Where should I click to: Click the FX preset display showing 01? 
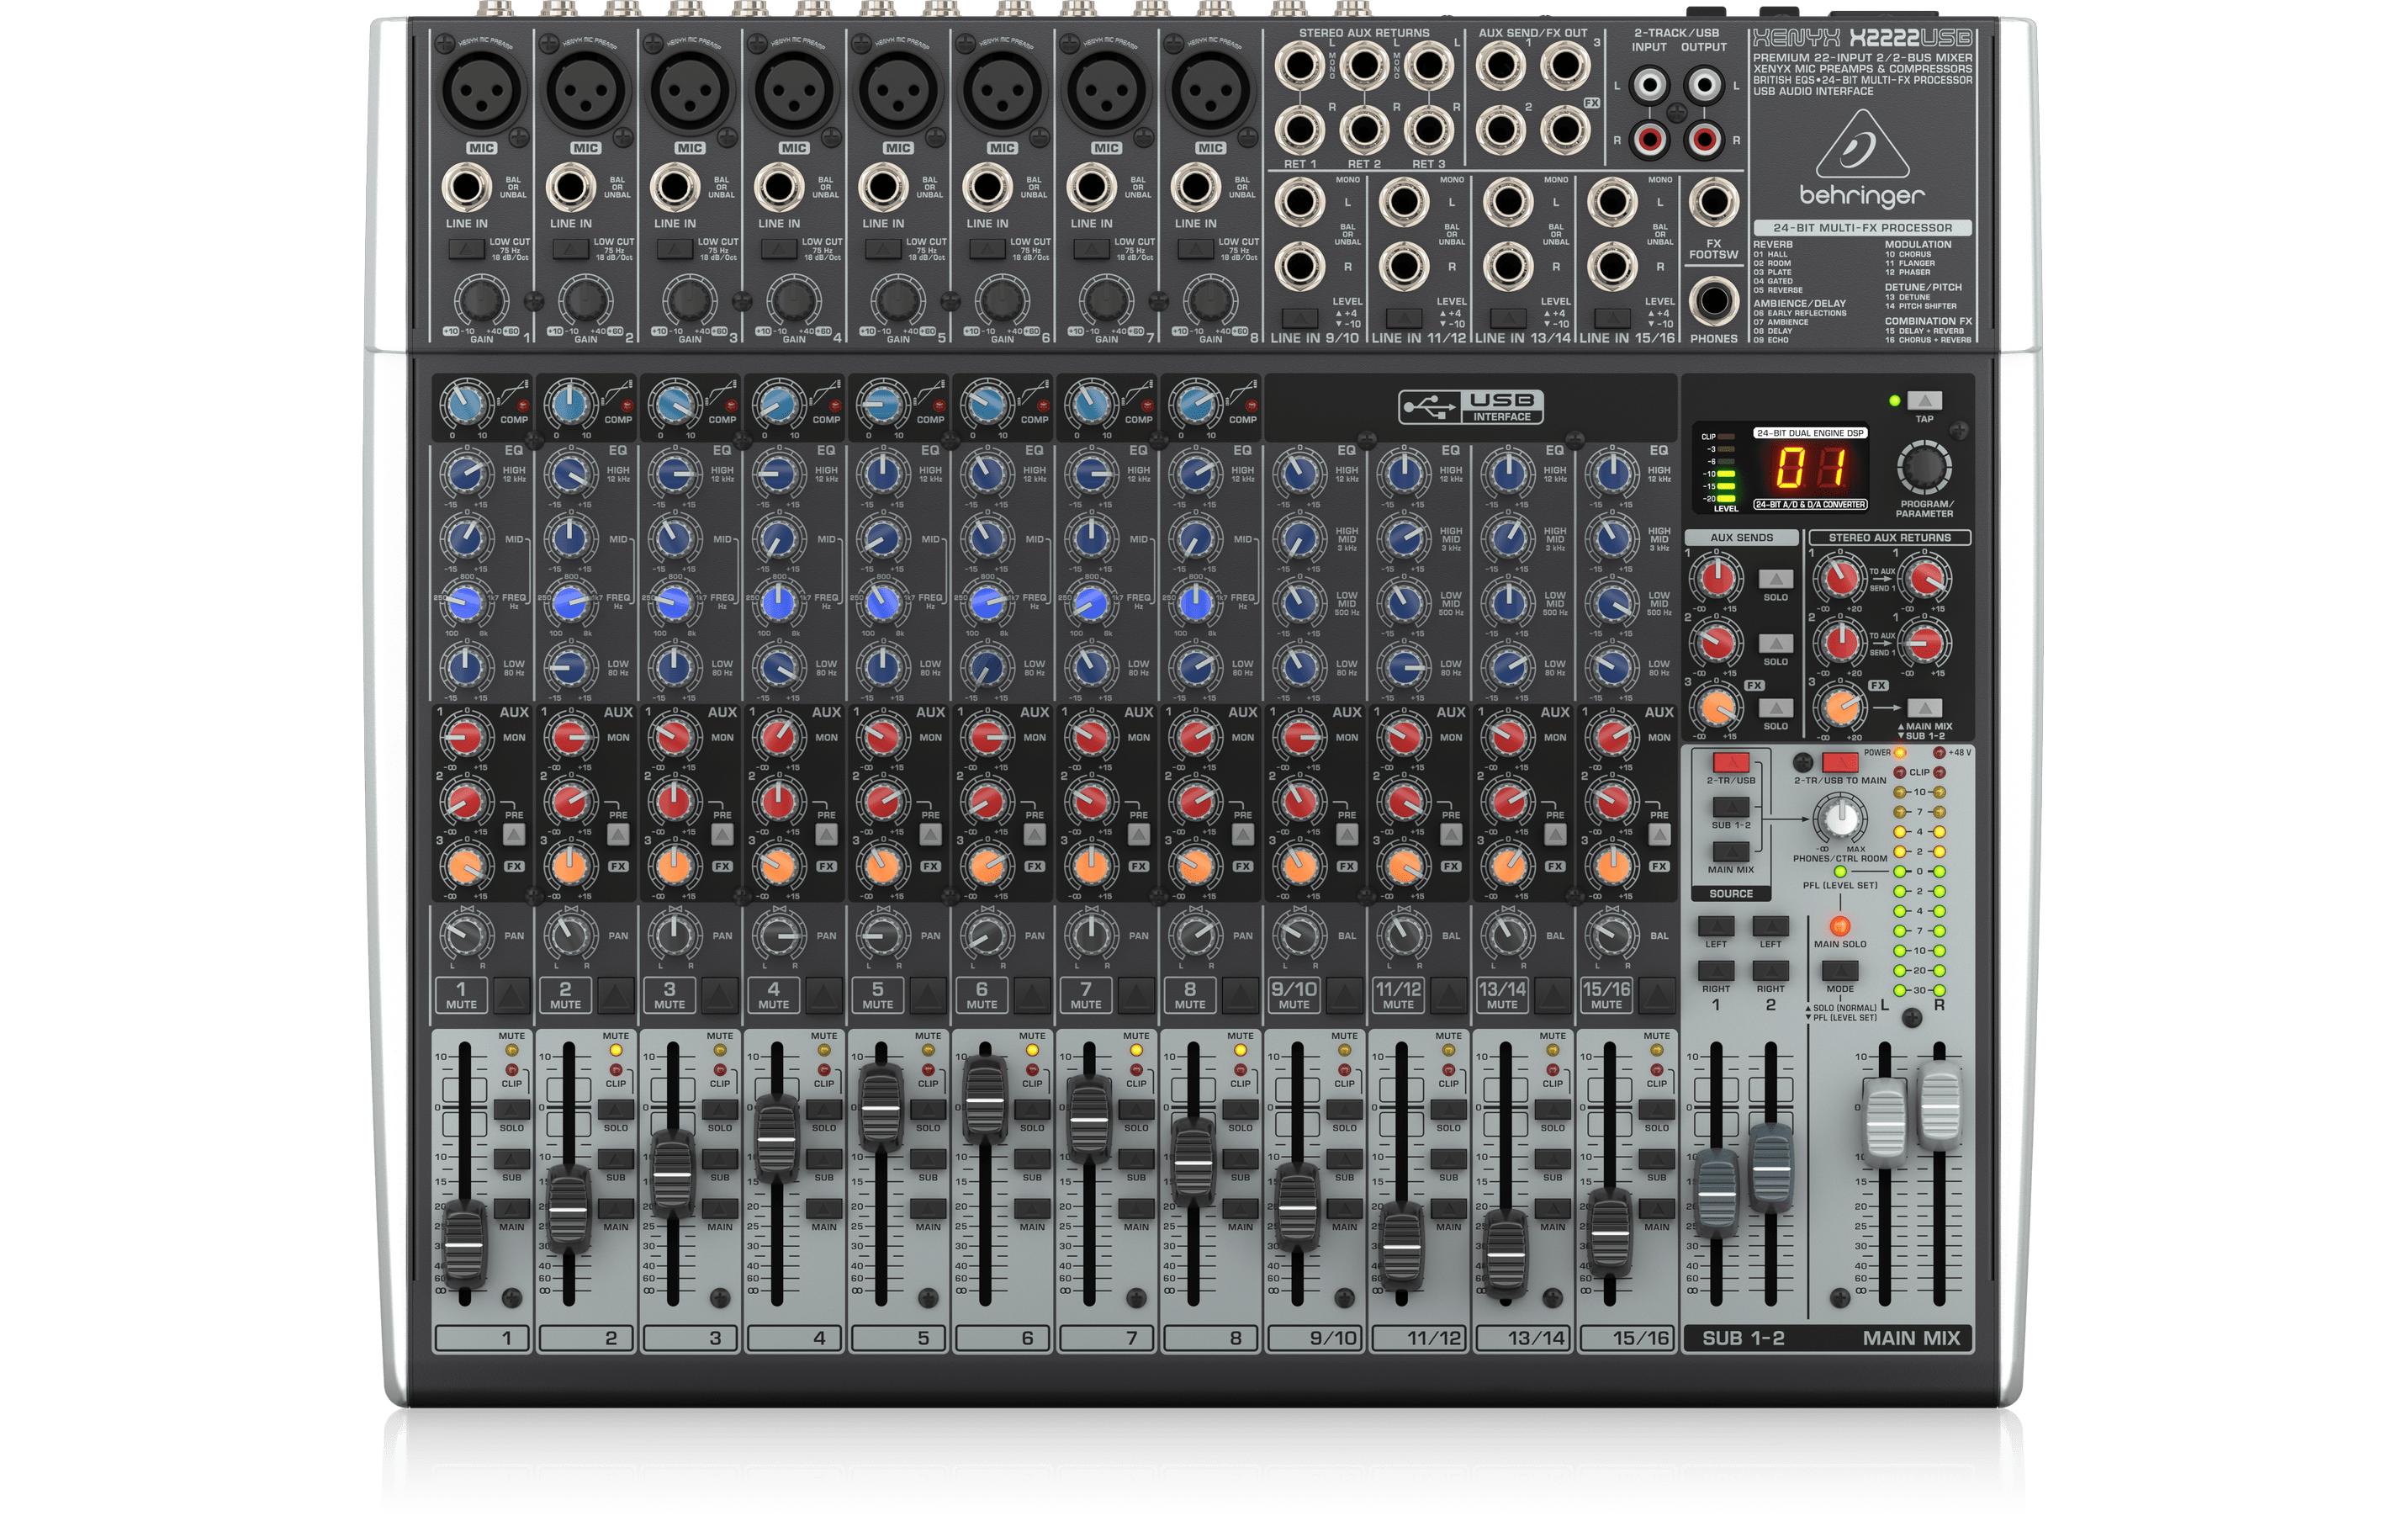point(1810,468)
